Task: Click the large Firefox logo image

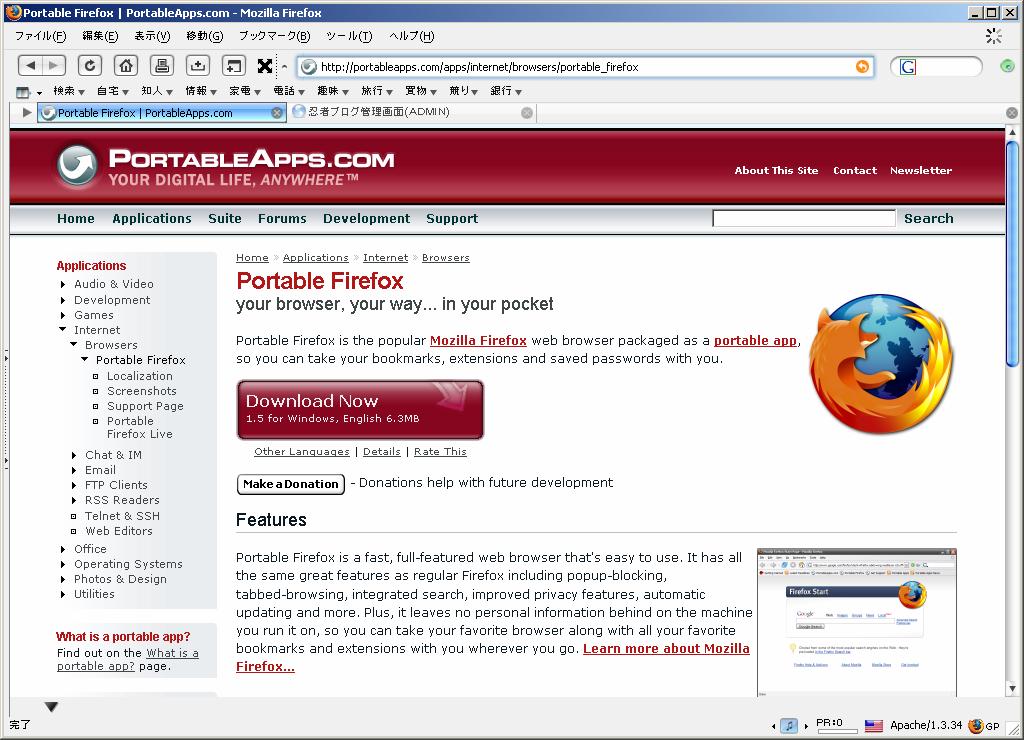Action: click(x=881, y=363)
